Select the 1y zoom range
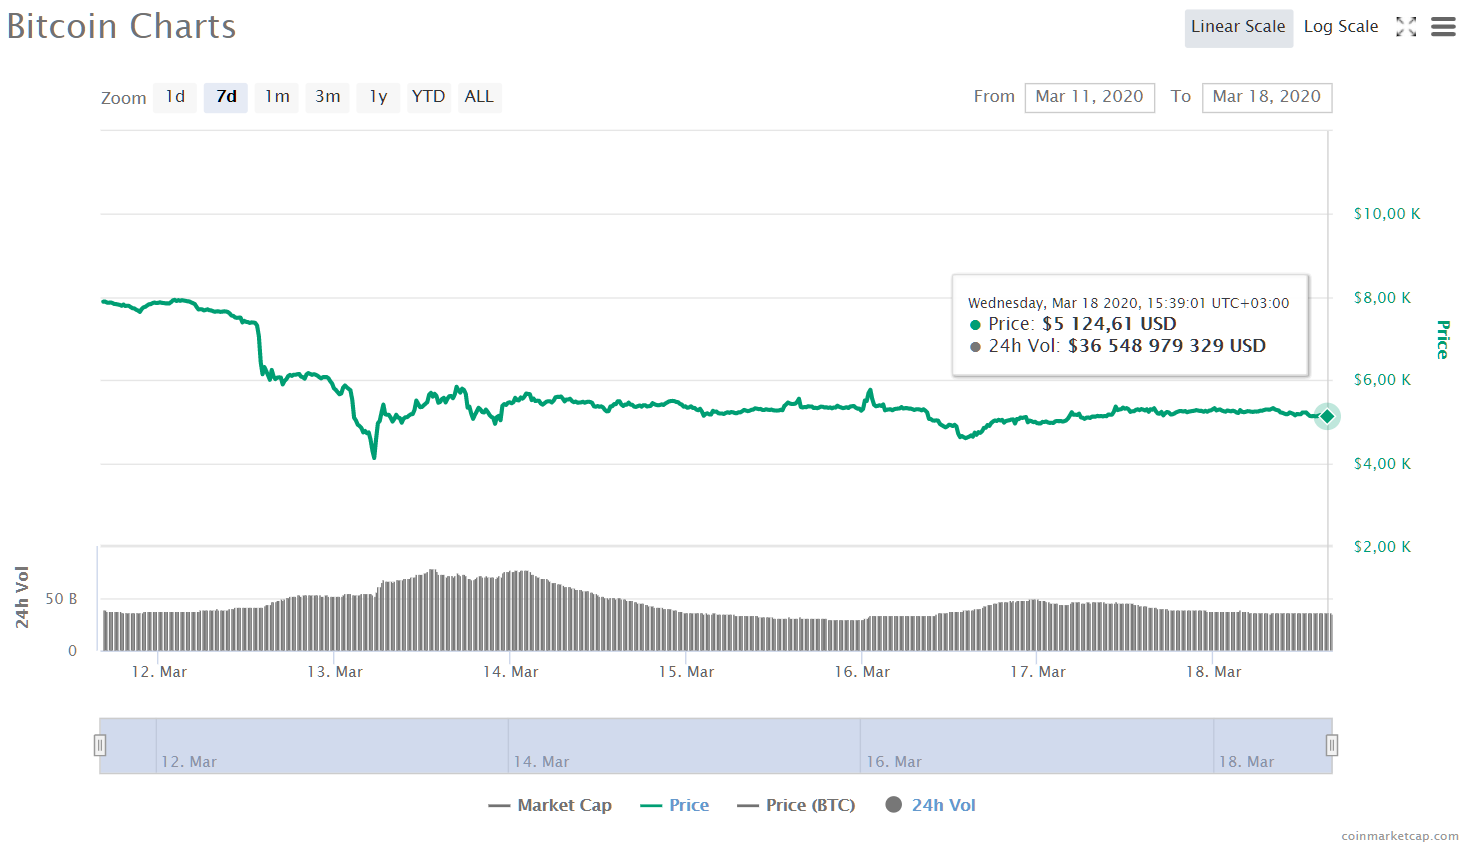This screenshot has height=846, width=1467. [378, 97]
